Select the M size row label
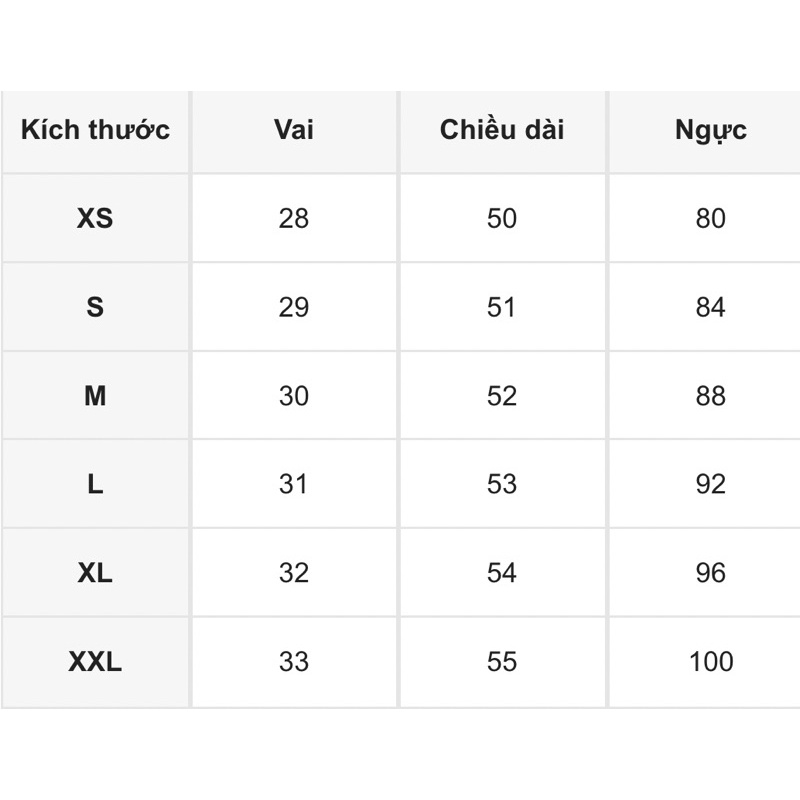The image size is (800, 800). coord(95,396)
